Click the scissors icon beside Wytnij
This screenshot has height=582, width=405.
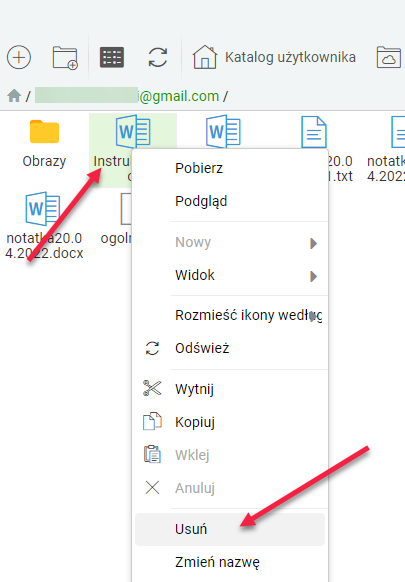(152, 388)
